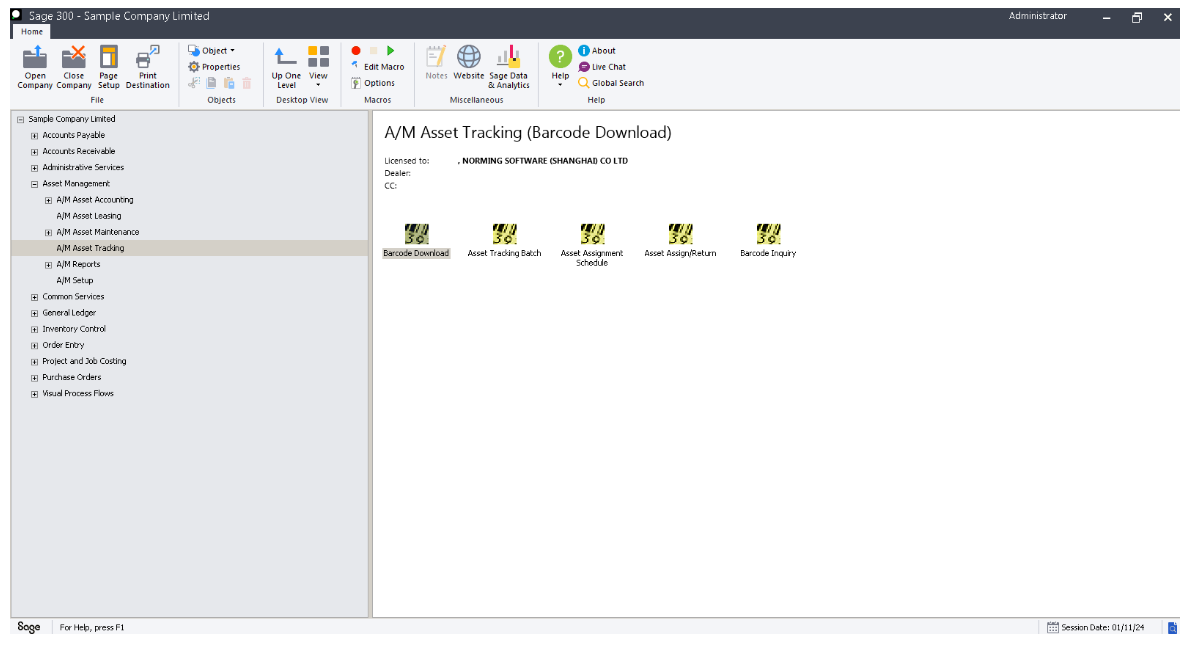Expand A/M Reports node
The image size is (1197, 646).
point(48,264)
